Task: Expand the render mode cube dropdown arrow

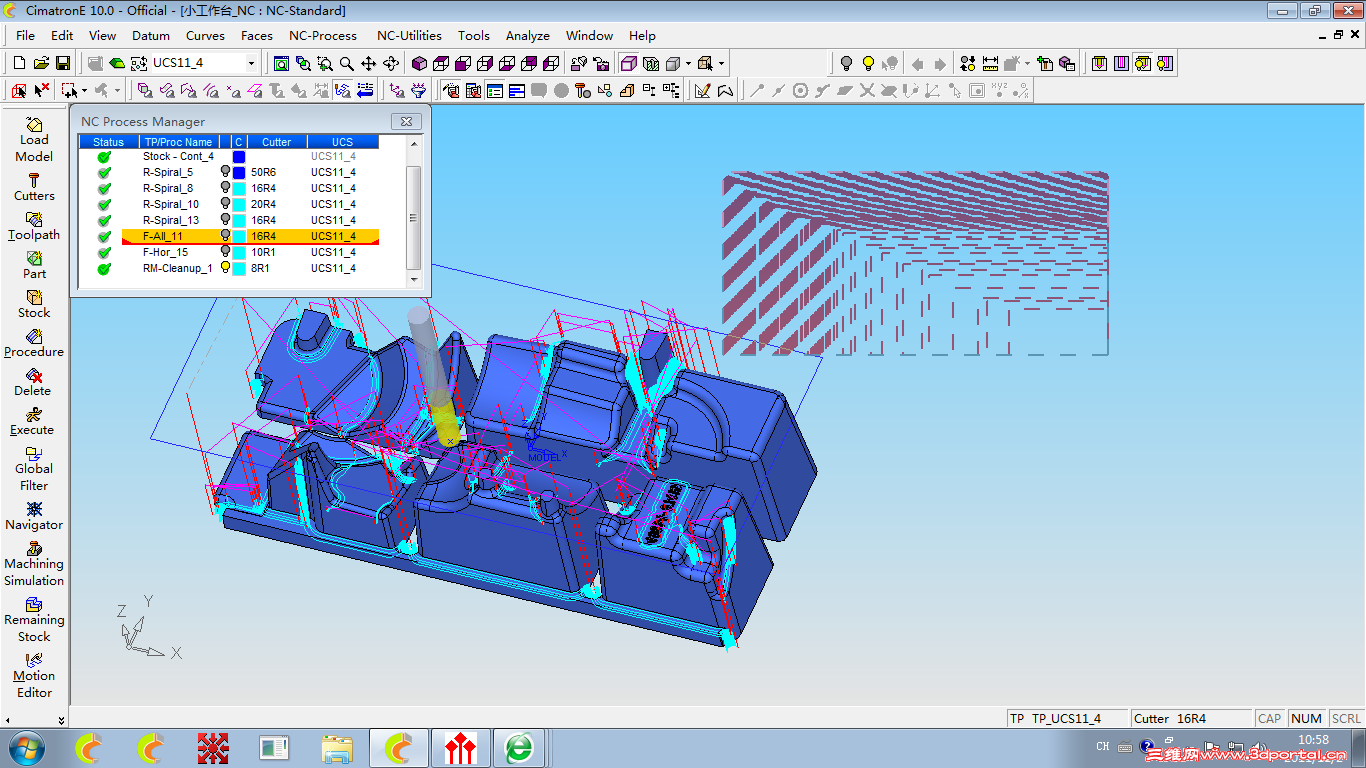Action: [689, 63]
